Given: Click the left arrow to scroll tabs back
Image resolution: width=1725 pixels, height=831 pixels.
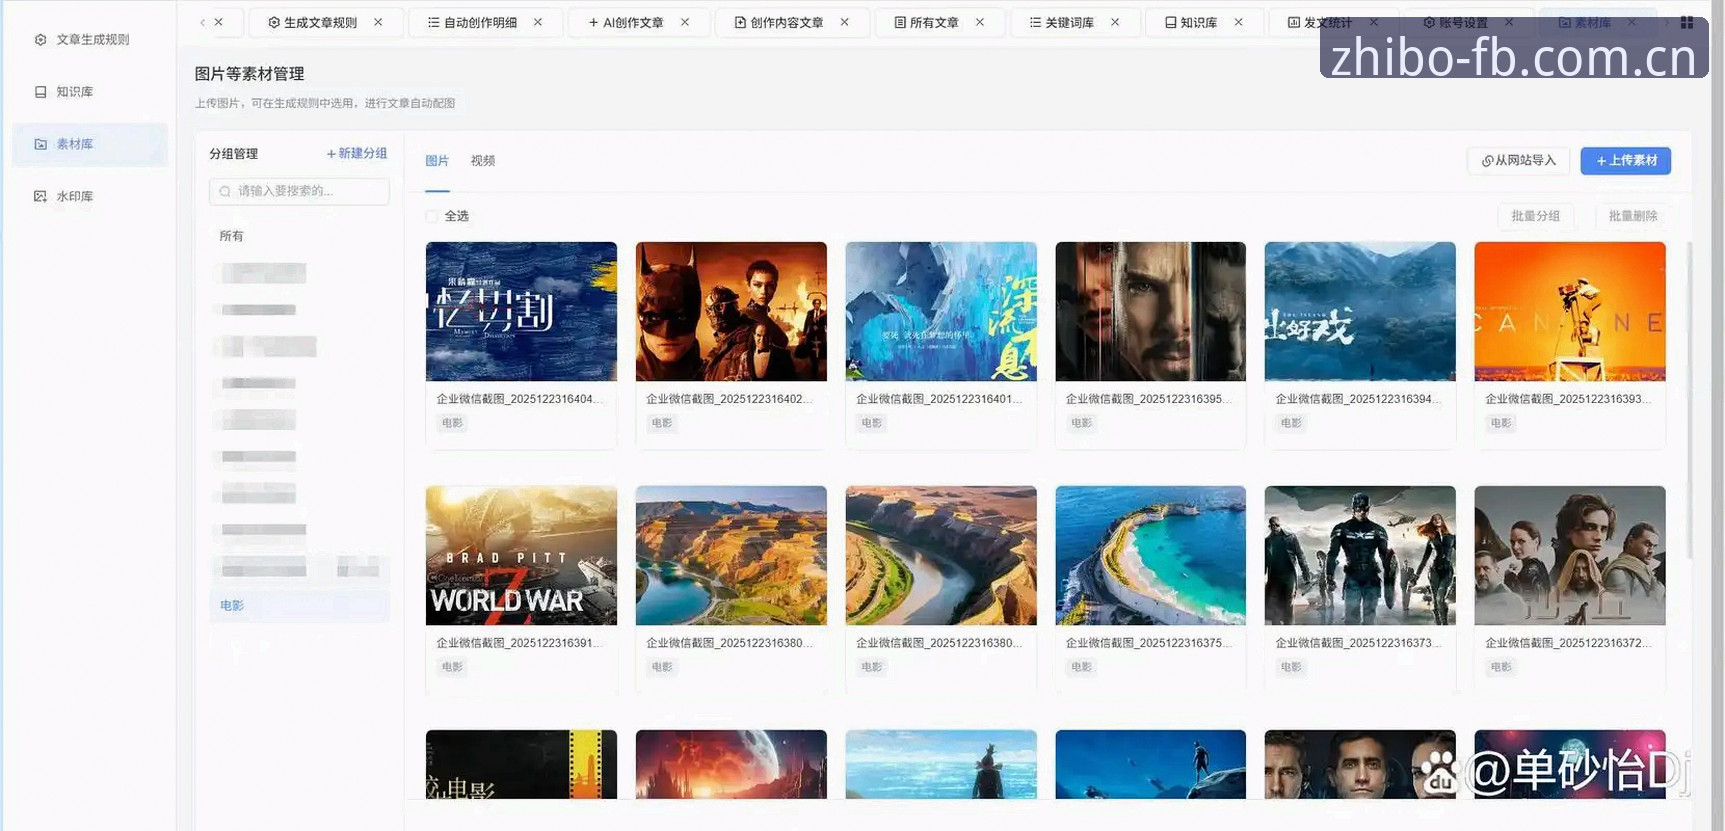Looking at the screenshot, I should coord(203,22).
